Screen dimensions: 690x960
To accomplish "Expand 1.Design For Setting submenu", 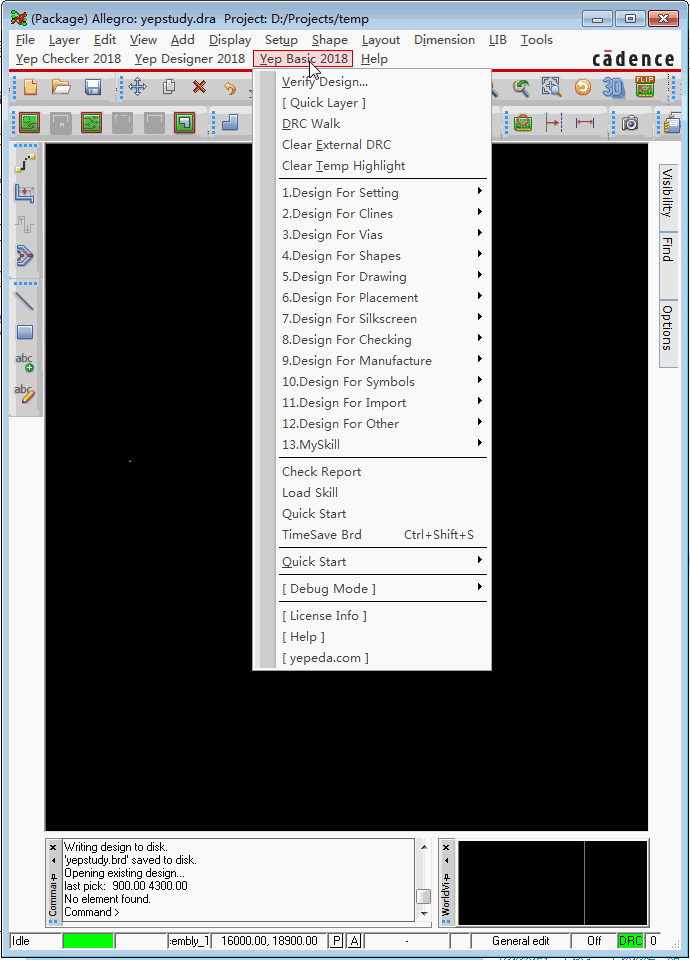I will pyautogui.click(x=383, y=193).
